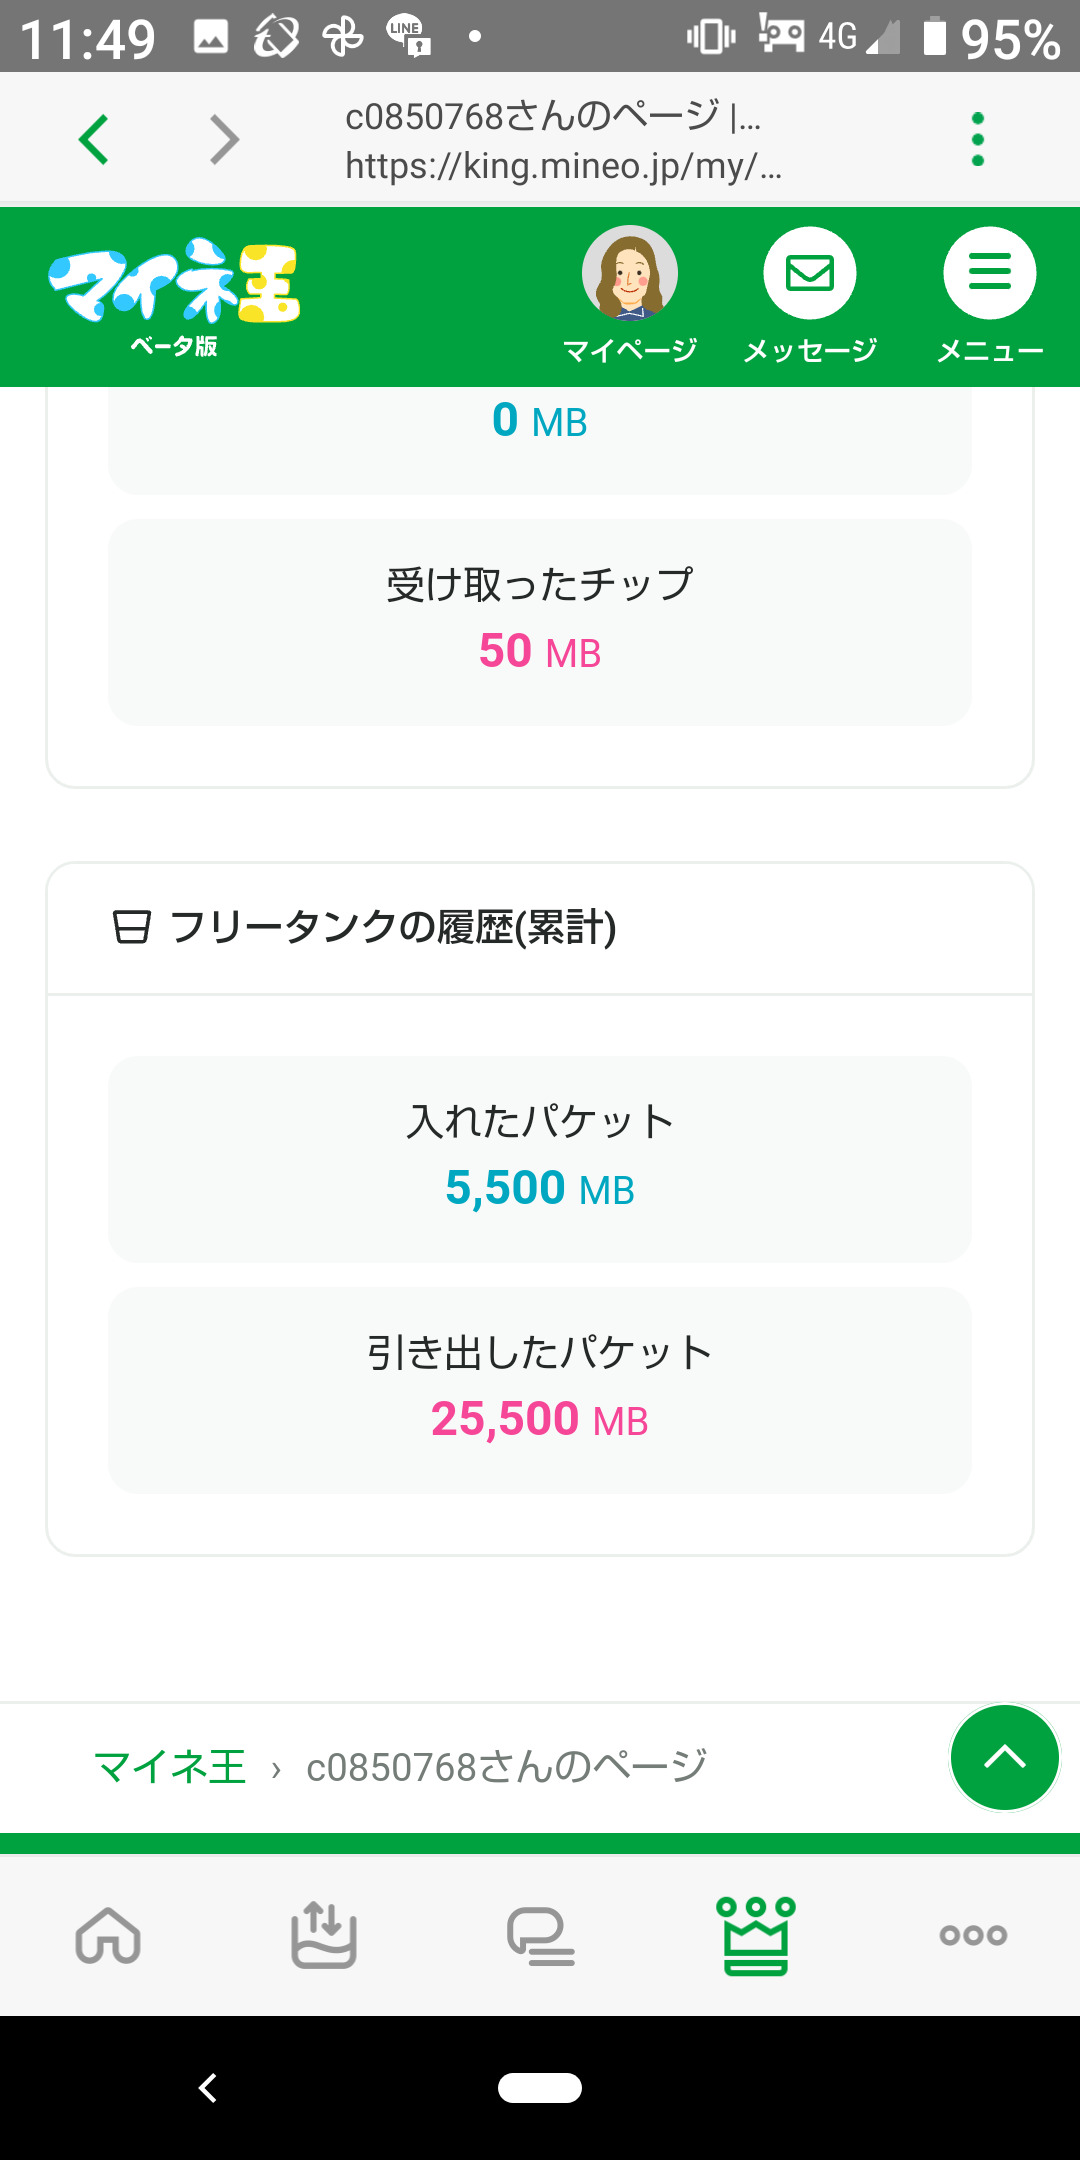Tap the 引き出したパケット 25,500 MB card

coord(540,1390)
